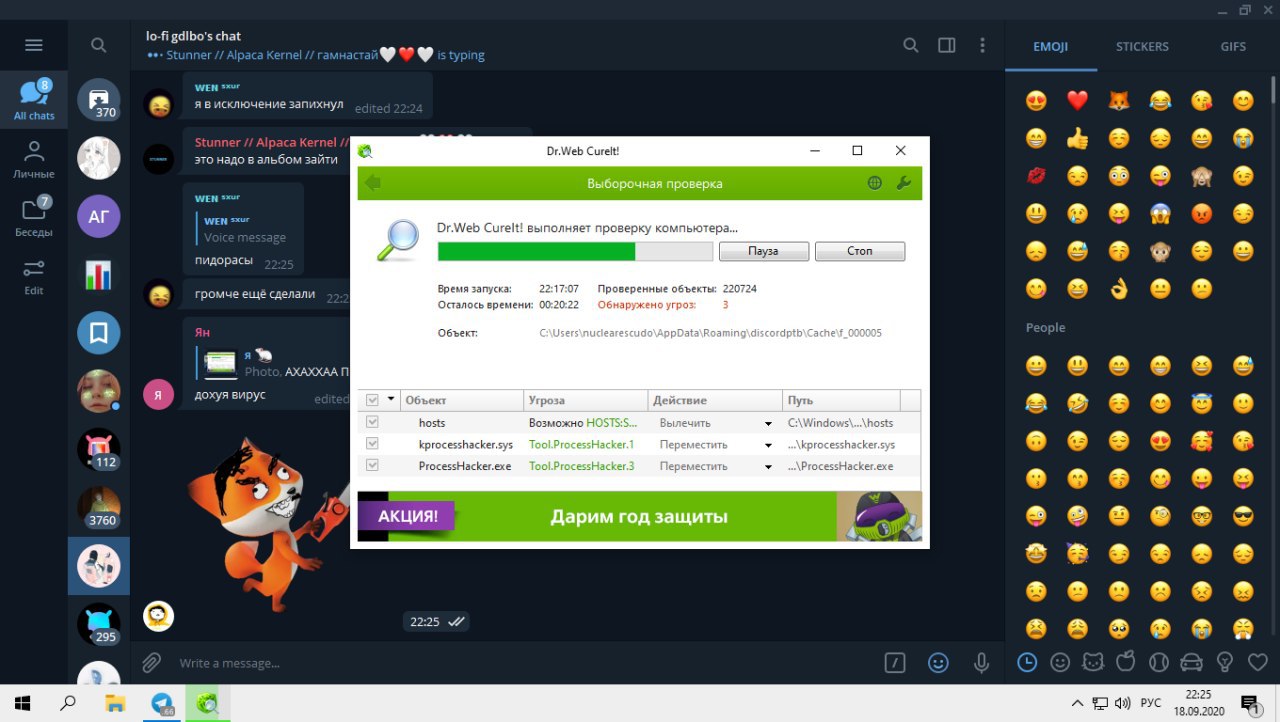
Task: Open the All chats folder
Action: tap(34, 99)
